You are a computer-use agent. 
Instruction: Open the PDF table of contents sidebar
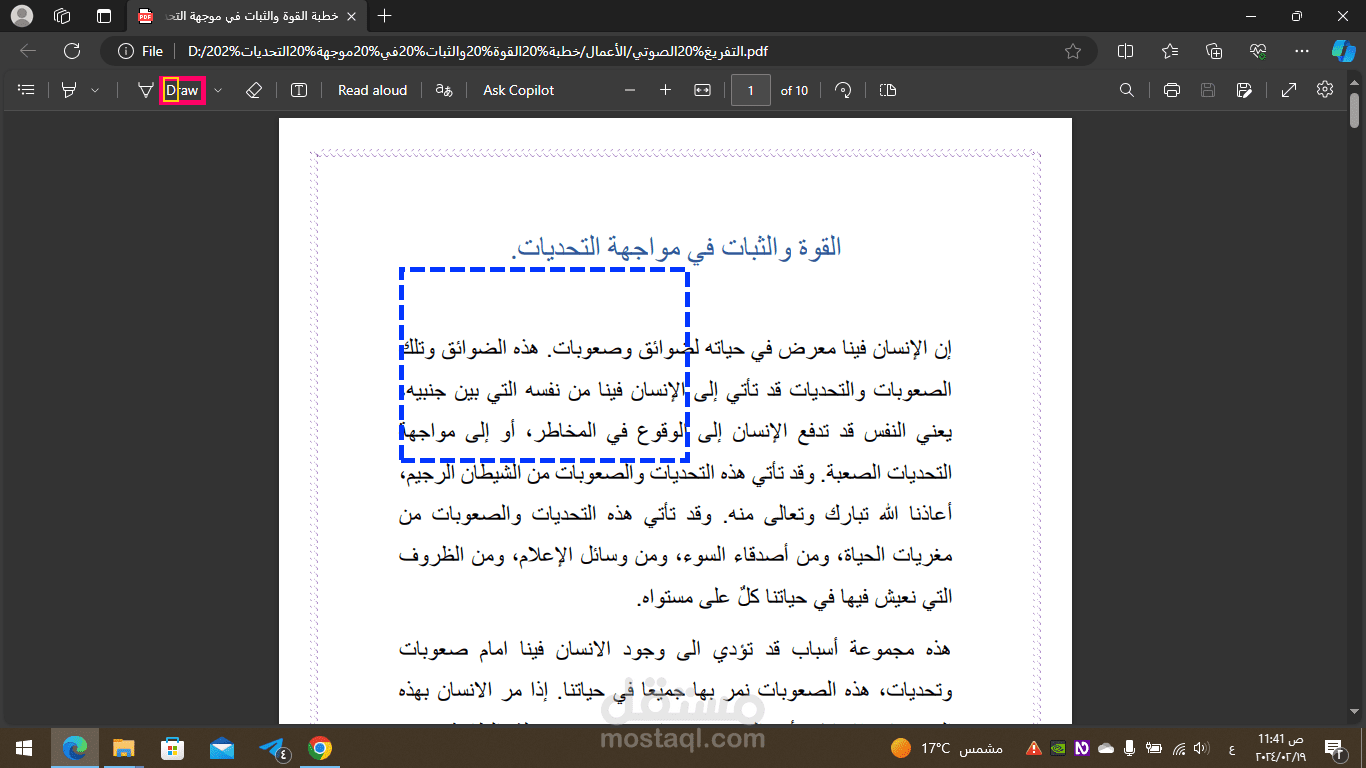[27, 90]
